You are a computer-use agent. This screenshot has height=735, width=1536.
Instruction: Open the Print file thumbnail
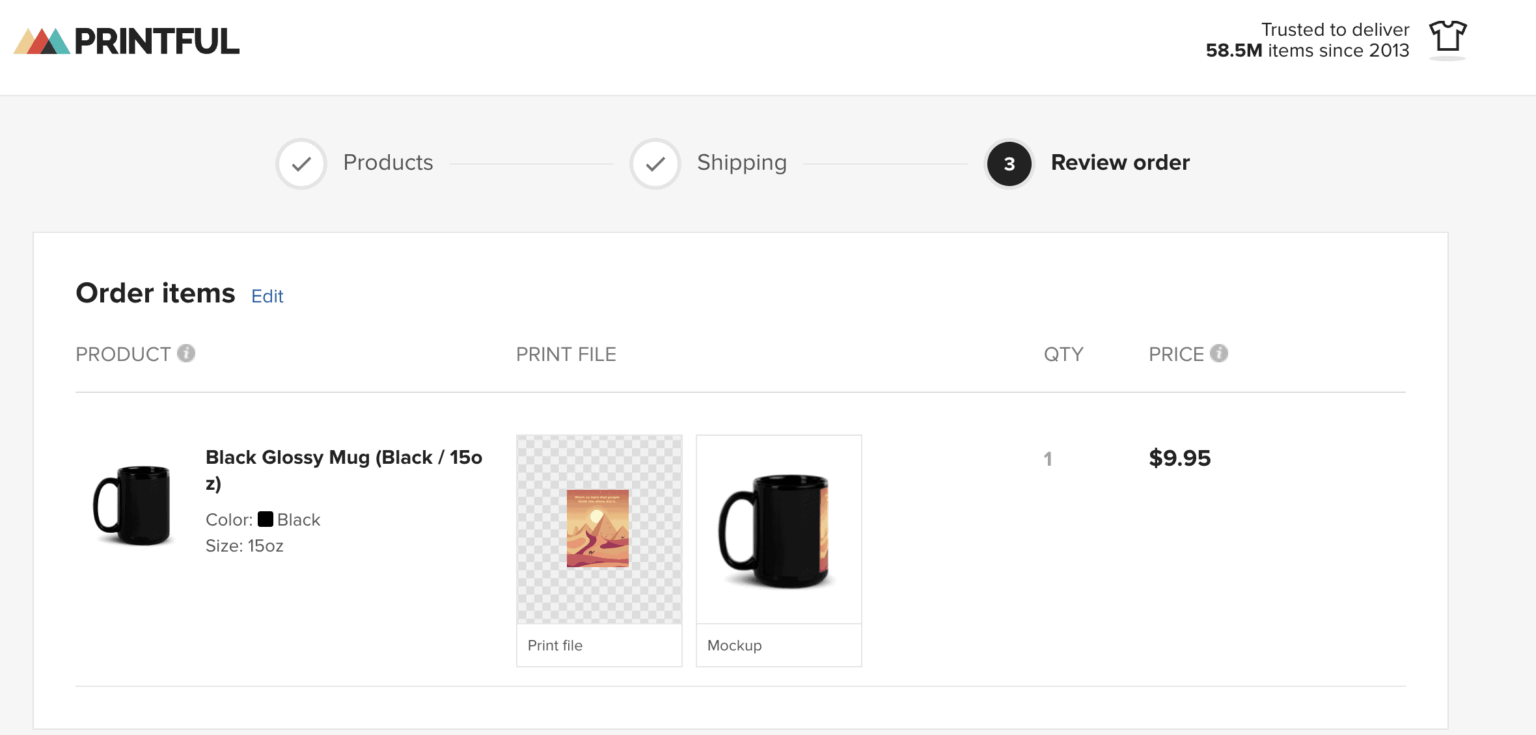(598, 528)
